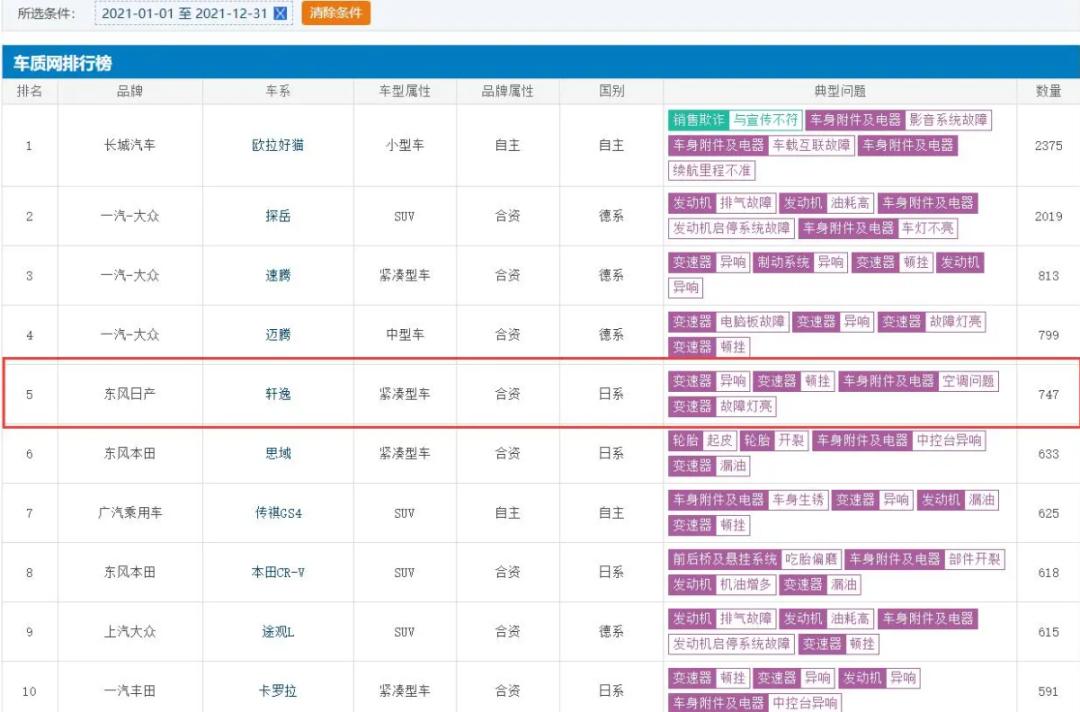View the 本田CR-V series
This screenshot has height=712, width=1080.
coord(277,572)
